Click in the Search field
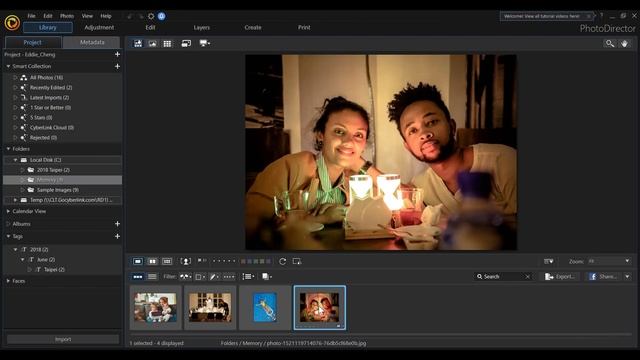This screenshot has width=640, height=360. [x=502, y=277]
